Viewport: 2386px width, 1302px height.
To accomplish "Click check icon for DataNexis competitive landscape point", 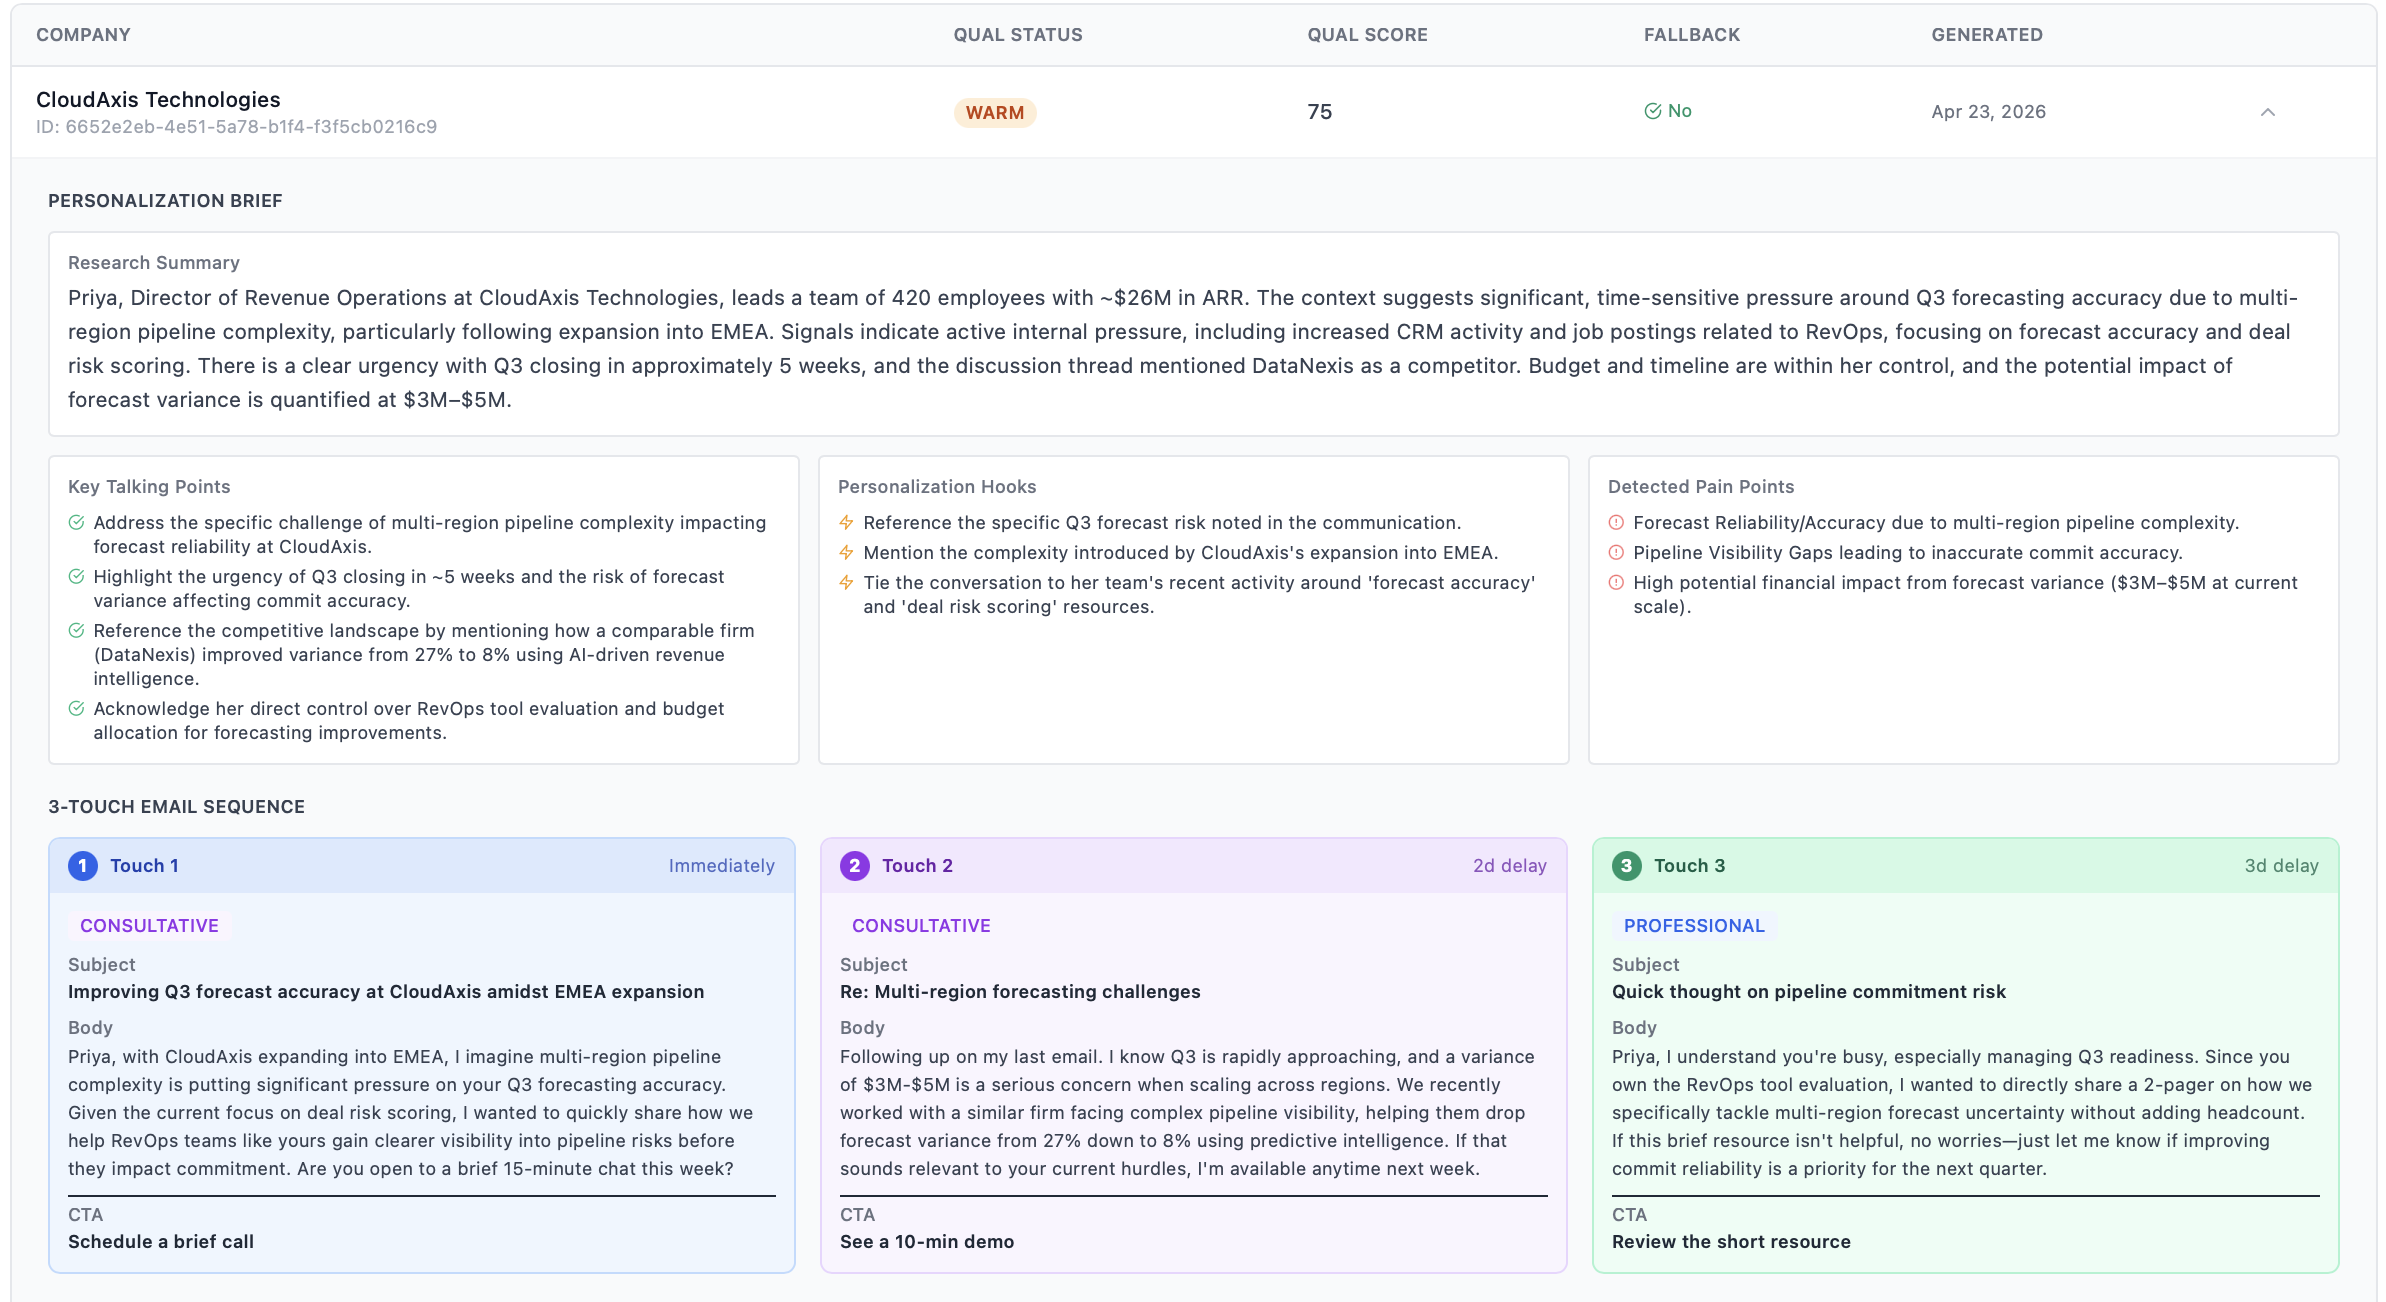I will tap(76, 631).
